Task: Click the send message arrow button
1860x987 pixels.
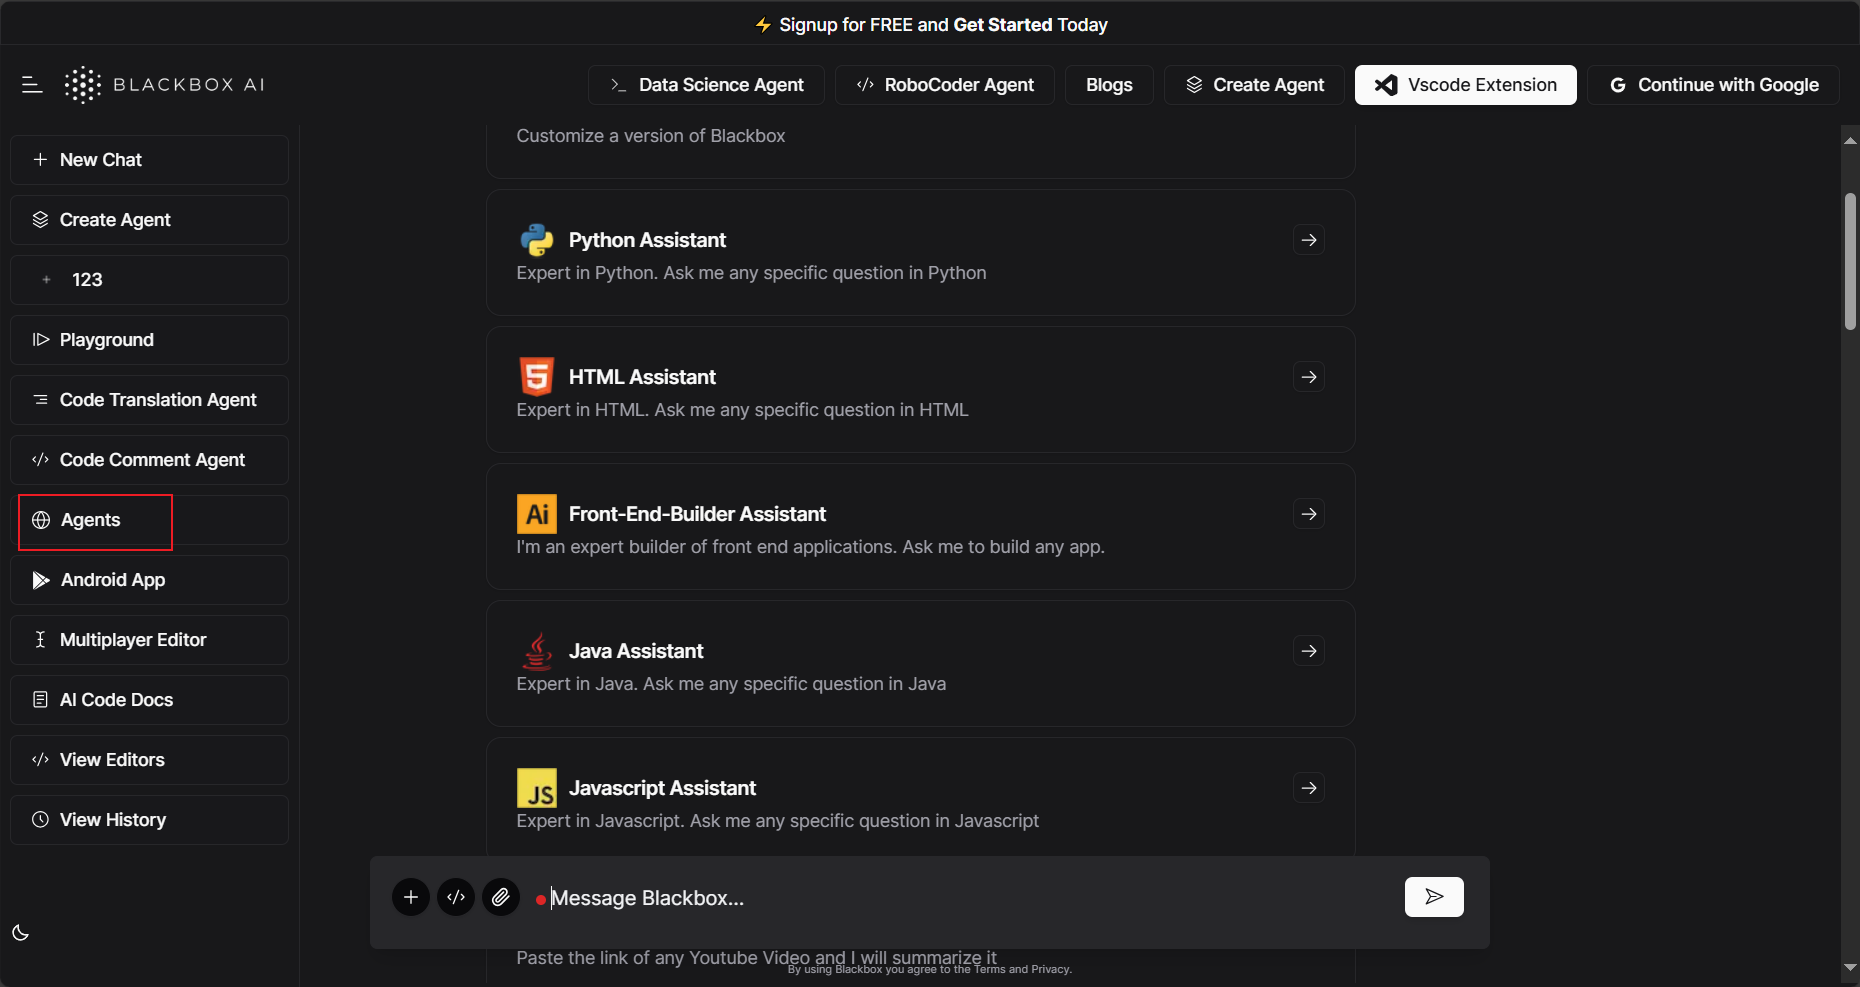Action: (1434, 897)
